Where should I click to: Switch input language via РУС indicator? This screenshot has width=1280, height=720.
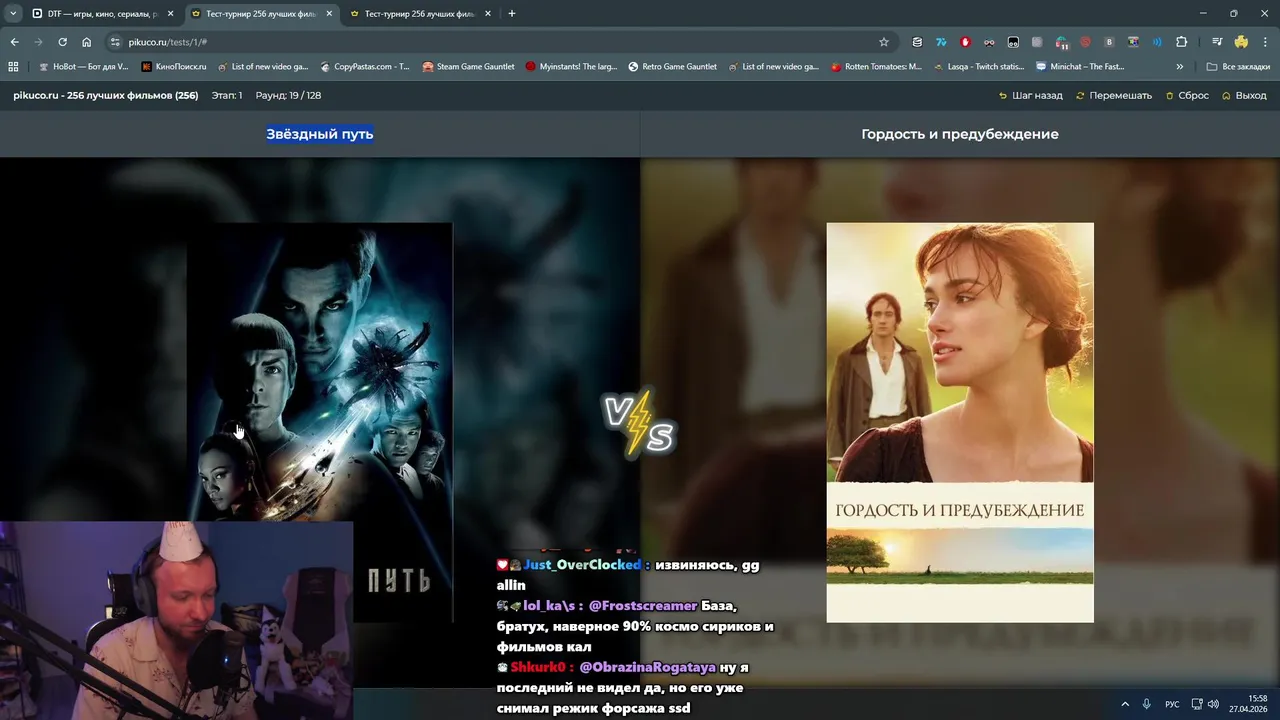coord(1172,704)
